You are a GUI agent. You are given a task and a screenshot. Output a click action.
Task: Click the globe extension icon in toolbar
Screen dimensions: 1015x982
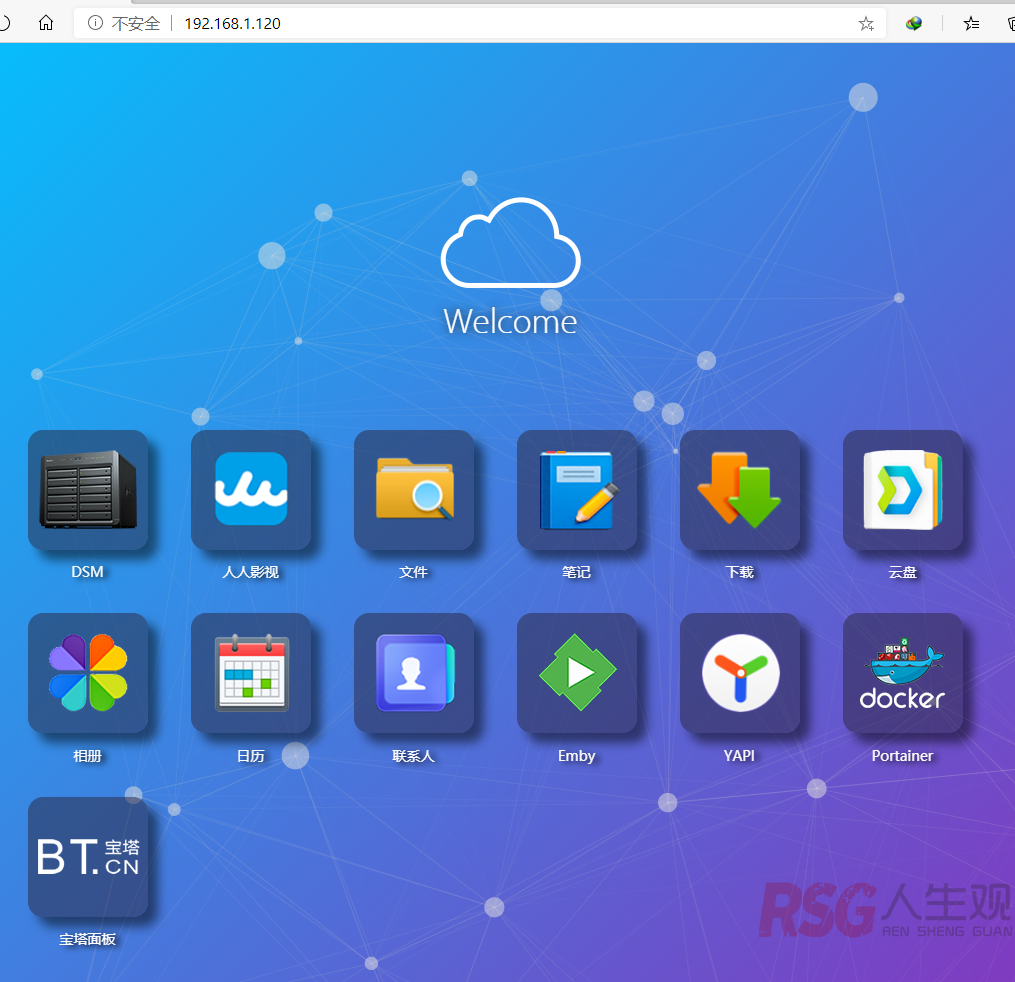[x=914, y=24]
